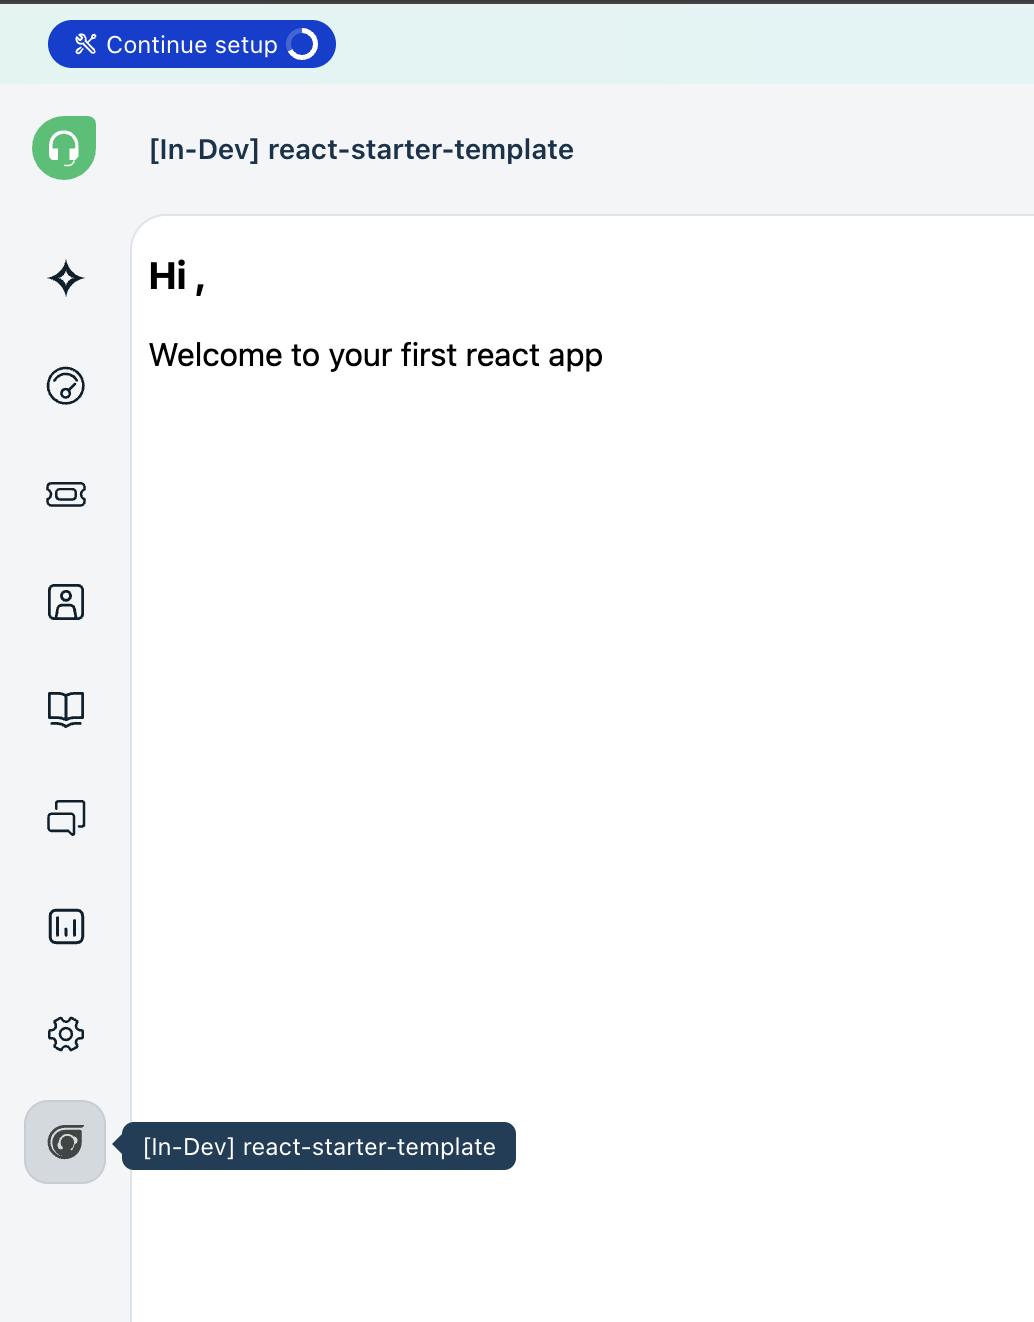Open the tickets section icon
This screenshot has height=1322, width=1034.
[65, 494]
